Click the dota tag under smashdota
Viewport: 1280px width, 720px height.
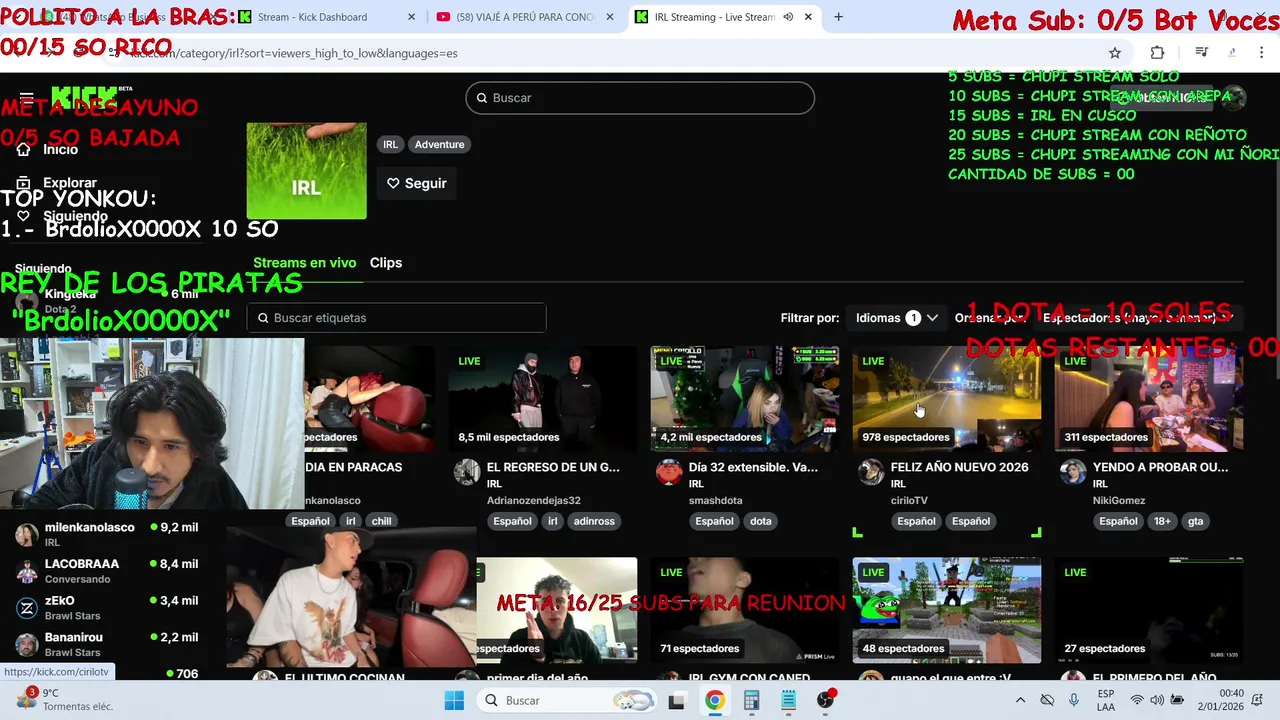pyautogui.click(x=761, y=521)
